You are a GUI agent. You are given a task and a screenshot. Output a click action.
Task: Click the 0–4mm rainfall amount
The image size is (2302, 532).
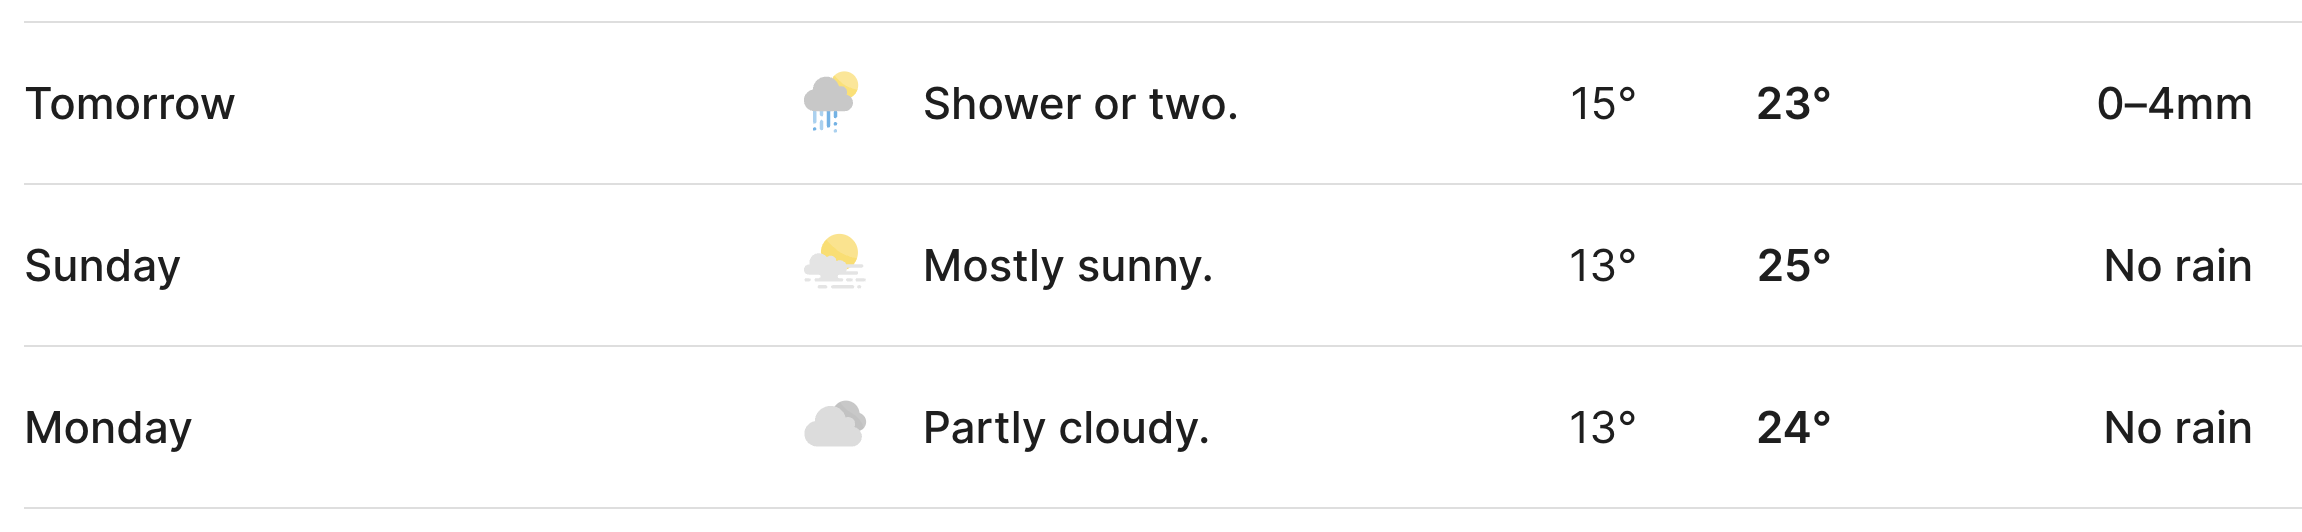click(2174, 104)
